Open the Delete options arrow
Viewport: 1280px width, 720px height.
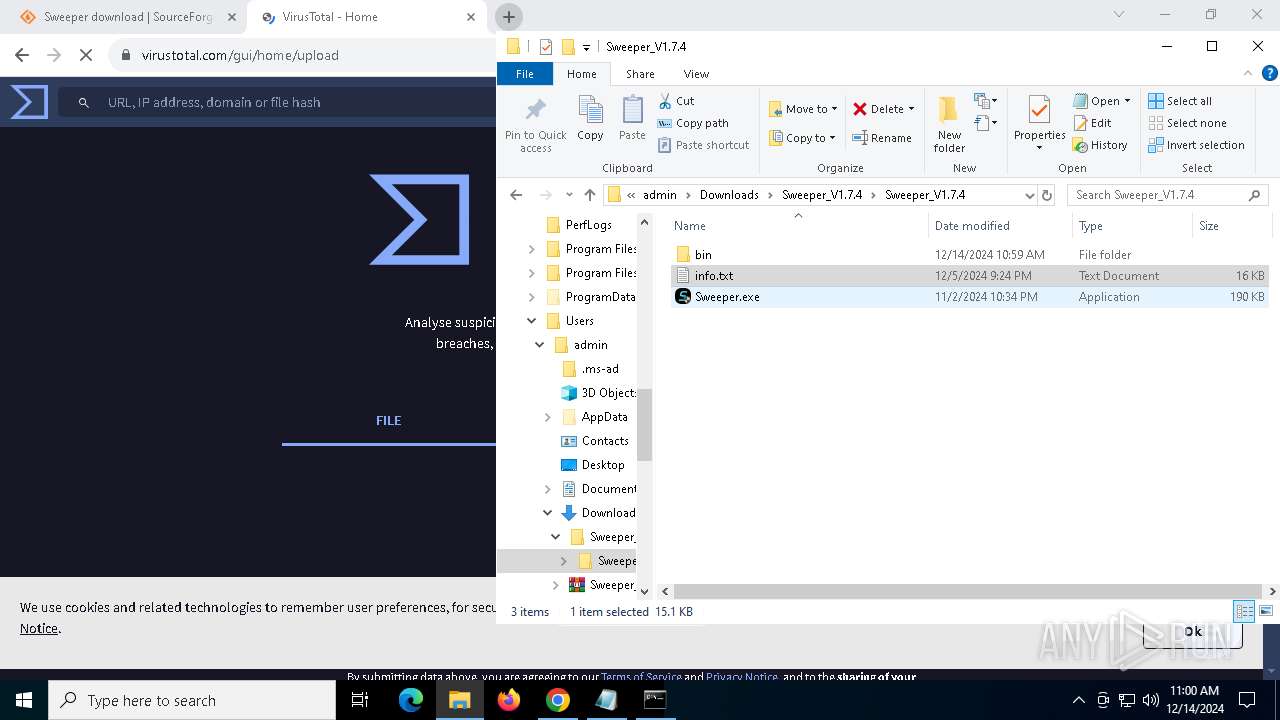(912, 109)
